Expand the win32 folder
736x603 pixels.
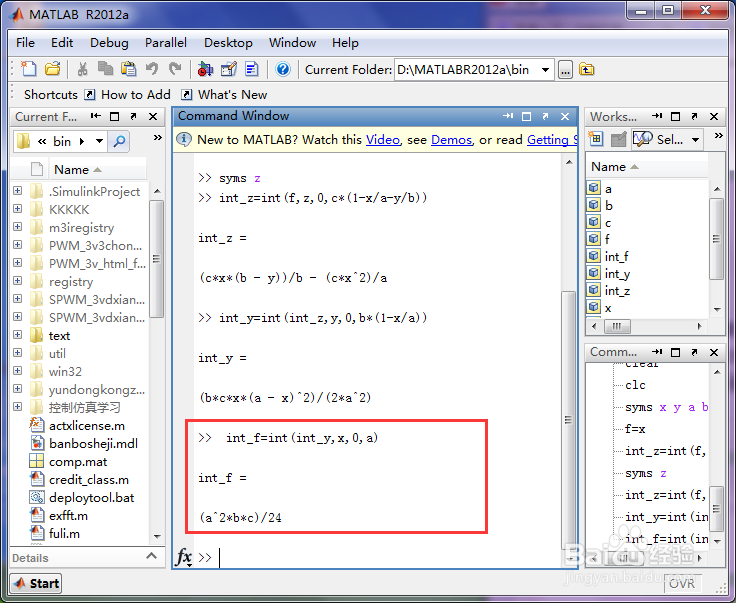(18, 371)
